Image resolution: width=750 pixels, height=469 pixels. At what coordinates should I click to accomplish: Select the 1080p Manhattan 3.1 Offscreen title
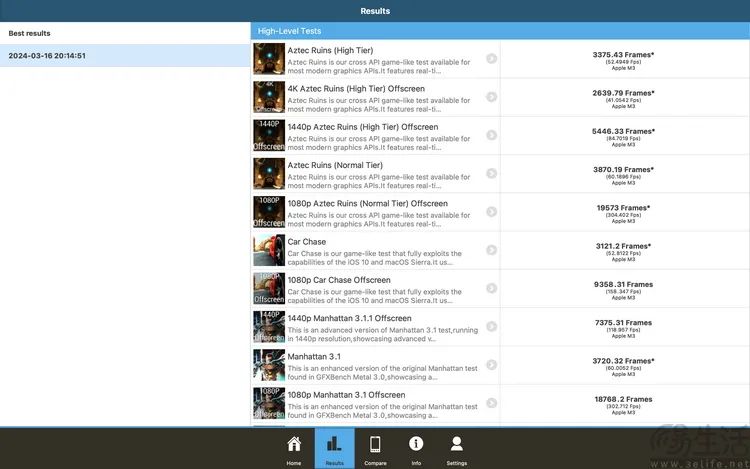click(346, 394)
